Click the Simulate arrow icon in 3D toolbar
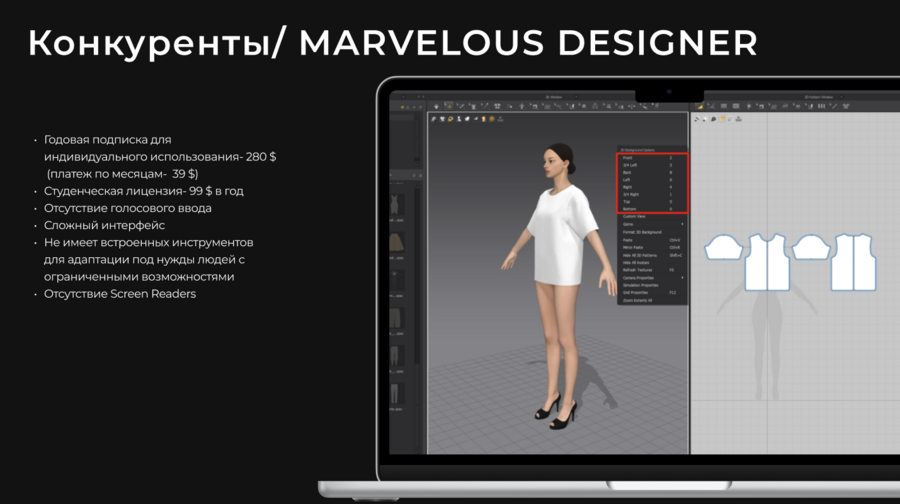The height and width of the screenshot is (504, 900). coord(436,106)
